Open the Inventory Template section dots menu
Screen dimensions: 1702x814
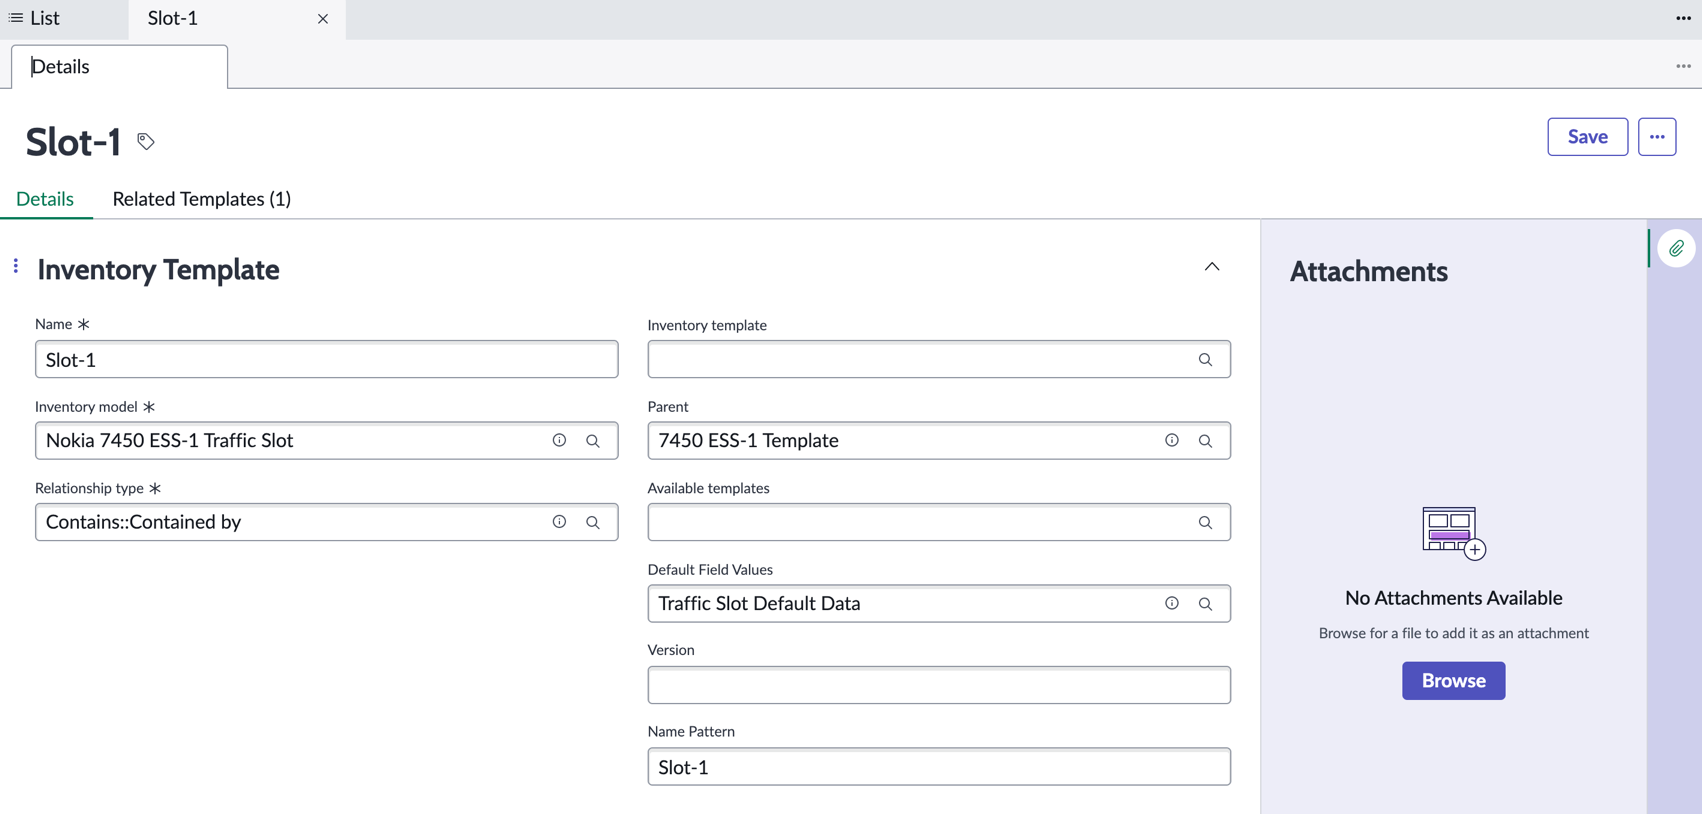[x=16, y=266]
